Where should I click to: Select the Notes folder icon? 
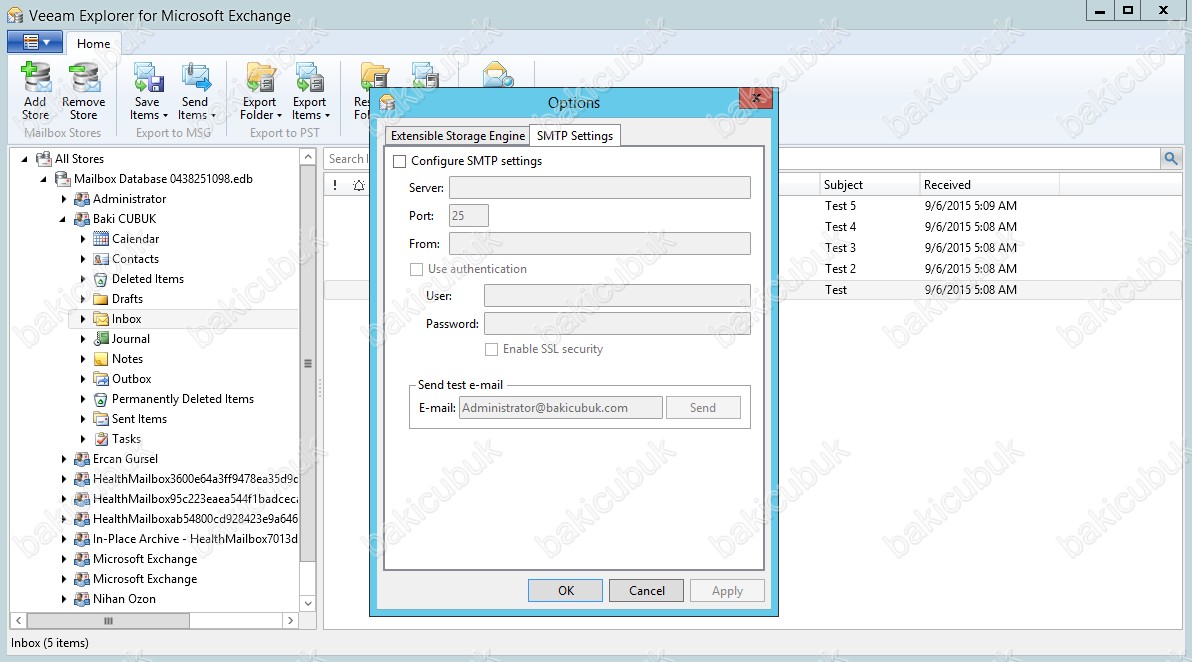[x=100, y=359]
